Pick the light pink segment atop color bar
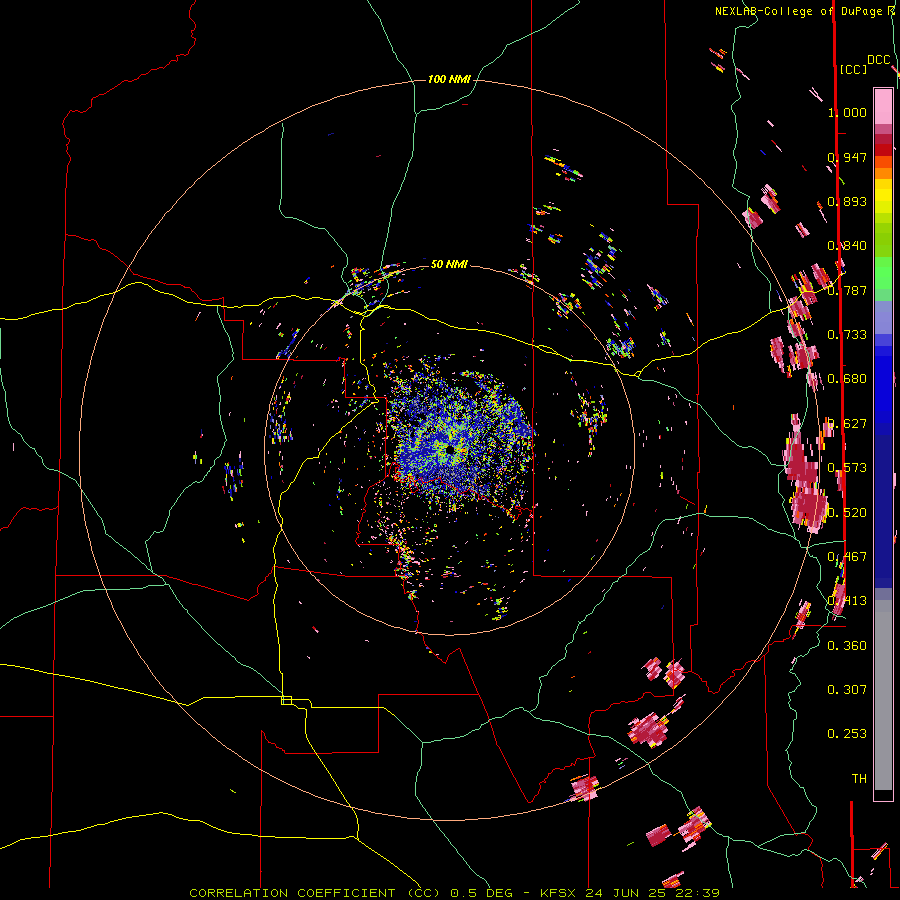The image size is (900, 900). pyautogui.click(x=883, y=106)
